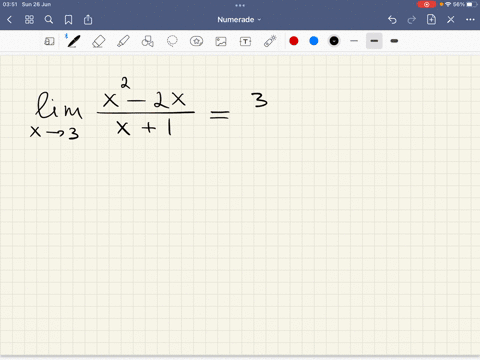
Task: Insert an image with the photo tool
Action: [221, 41]
